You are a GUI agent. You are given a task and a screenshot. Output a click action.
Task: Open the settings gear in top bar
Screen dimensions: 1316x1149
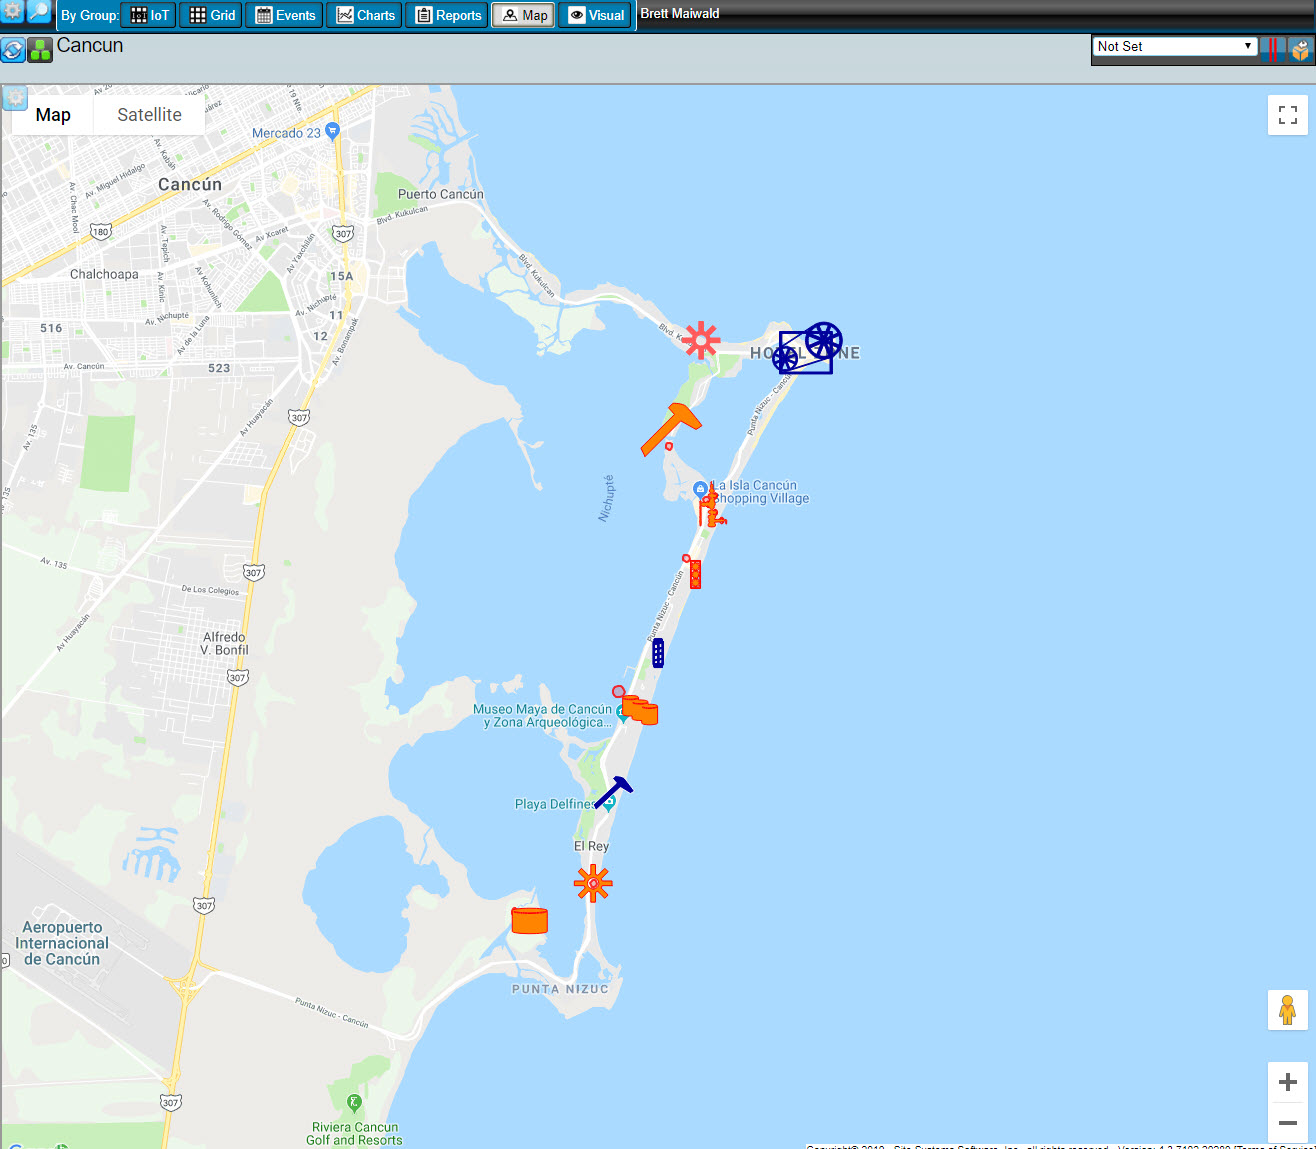tap(12, 11)
